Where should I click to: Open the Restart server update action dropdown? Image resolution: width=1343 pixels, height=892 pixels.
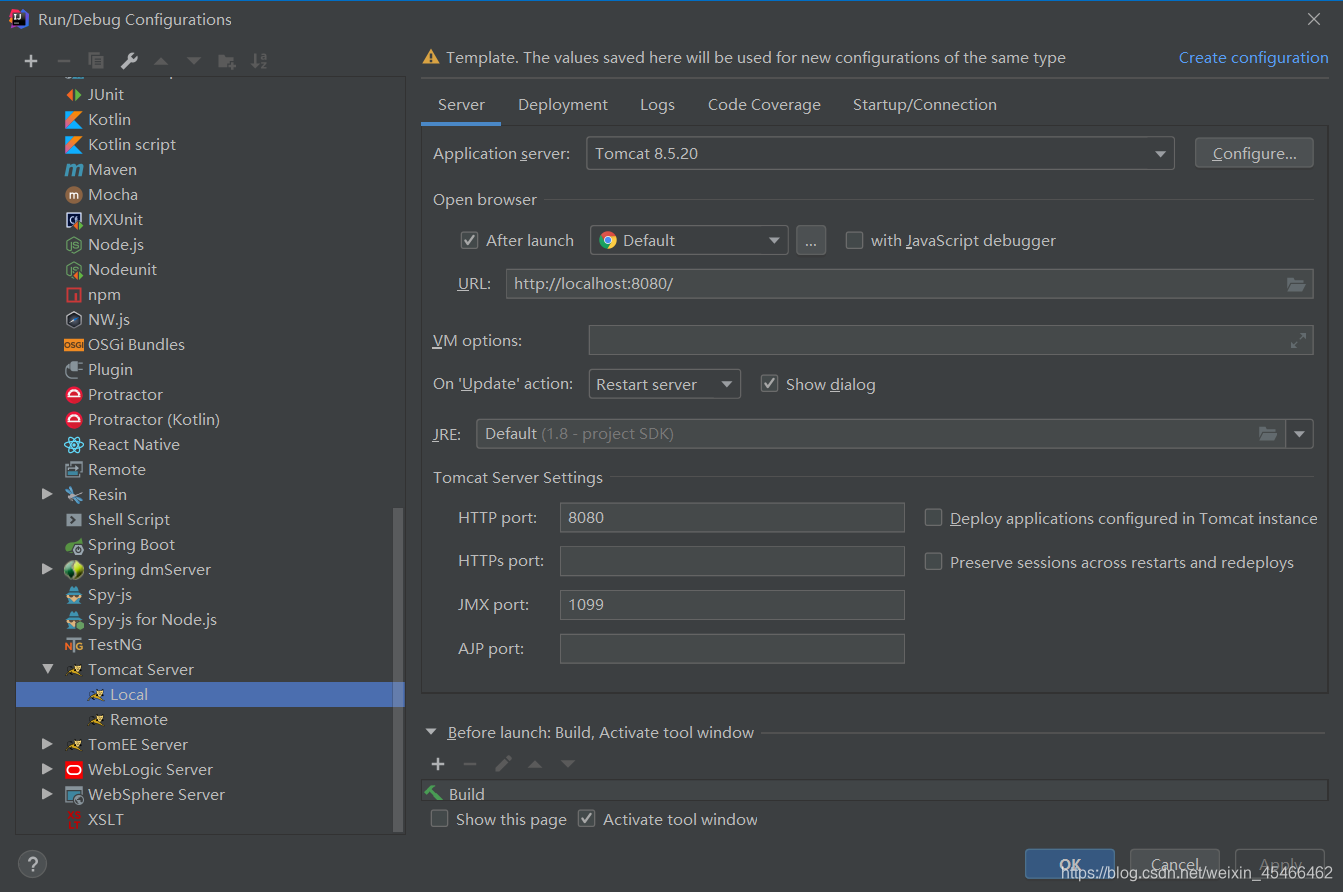665,384
